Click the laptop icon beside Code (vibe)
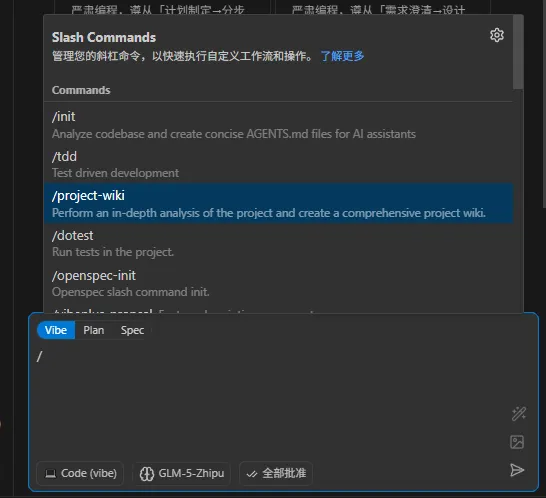The height and width of the screenshot is (498, 546). point(51,474)
